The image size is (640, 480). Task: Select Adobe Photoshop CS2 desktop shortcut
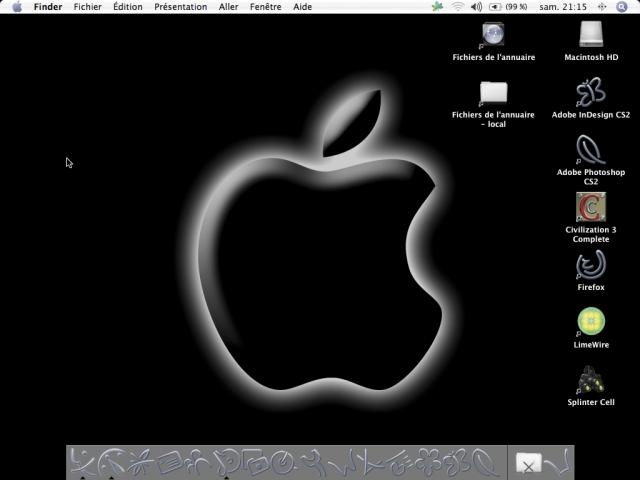[591, 150]
